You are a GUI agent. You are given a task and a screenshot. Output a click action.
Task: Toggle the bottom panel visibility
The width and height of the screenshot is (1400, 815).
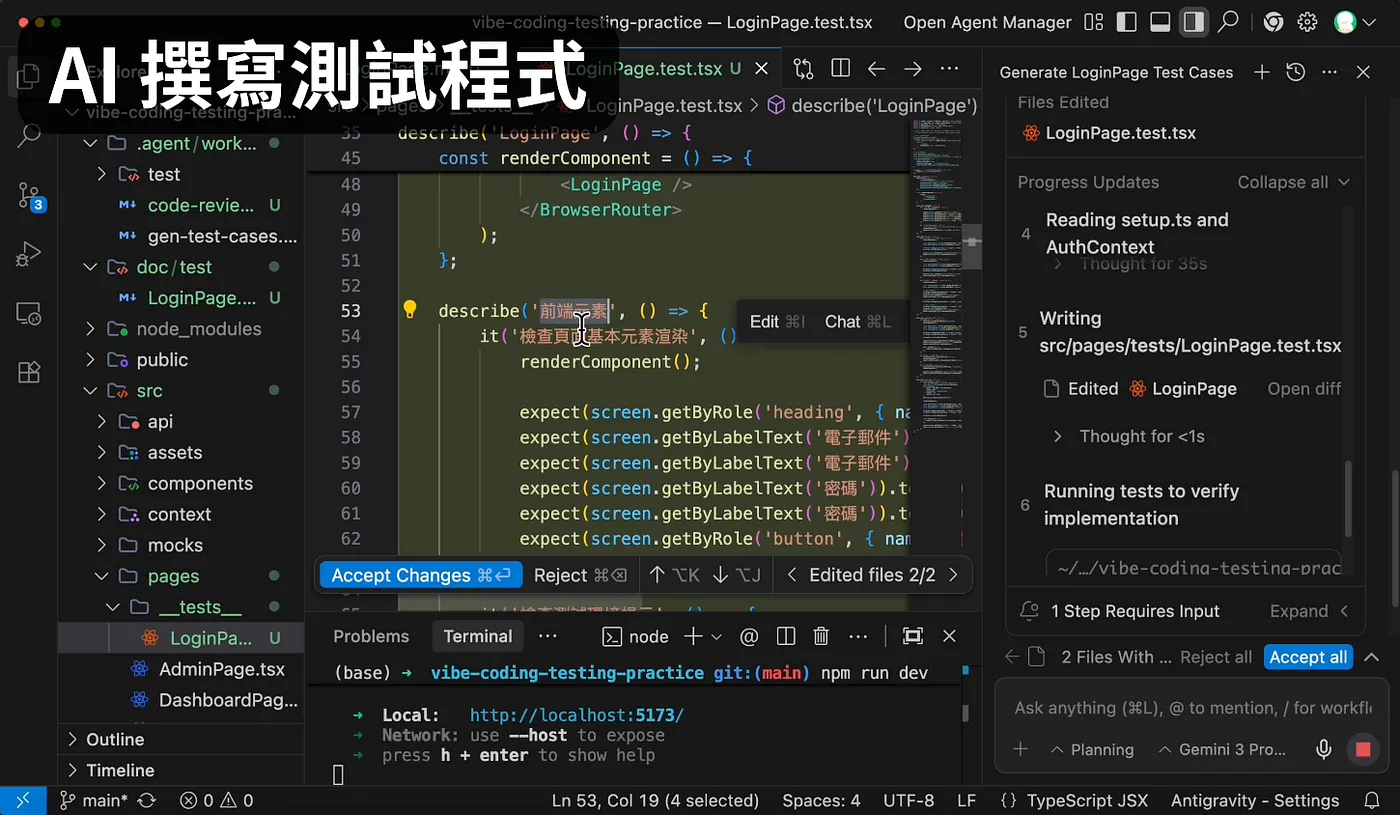1160,22
